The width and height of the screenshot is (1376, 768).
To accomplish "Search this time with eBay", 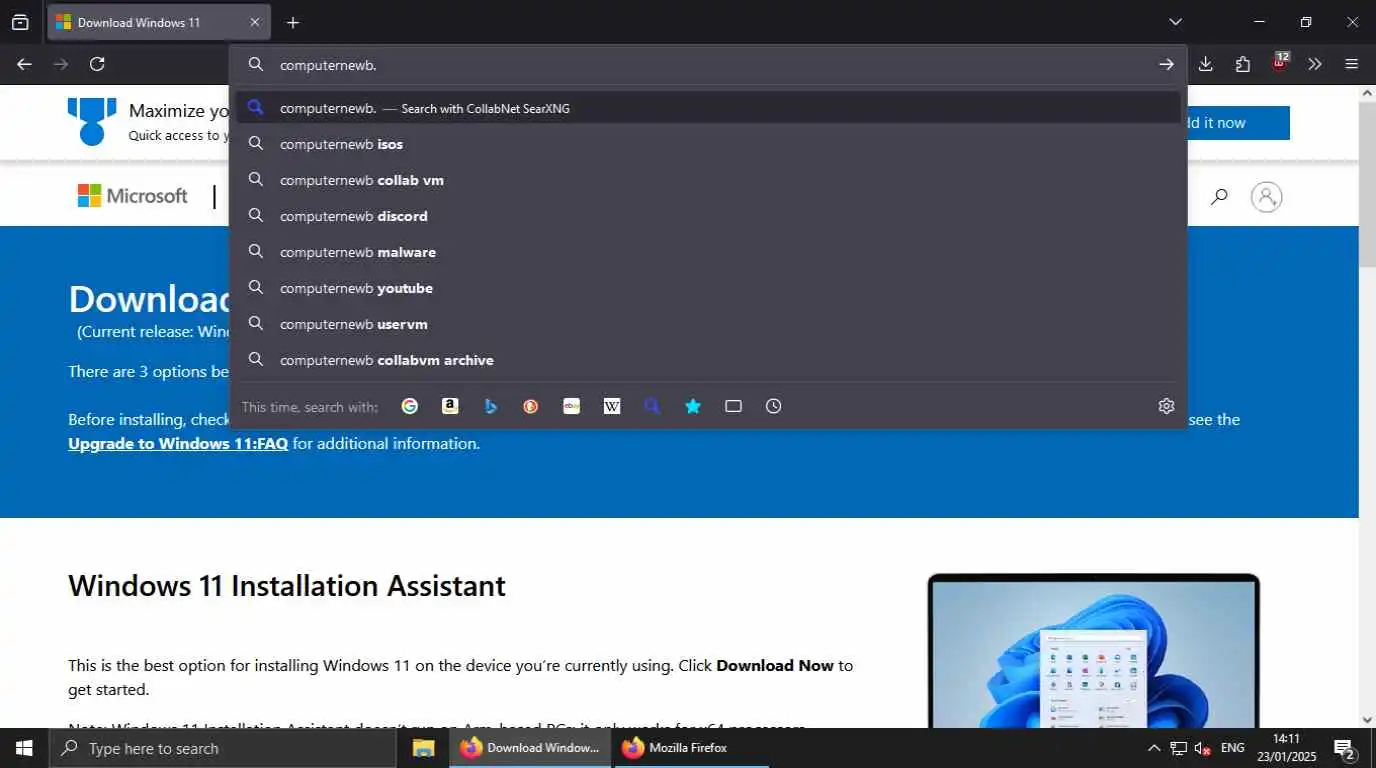I will pyautogui.click(x=571, y=406).
